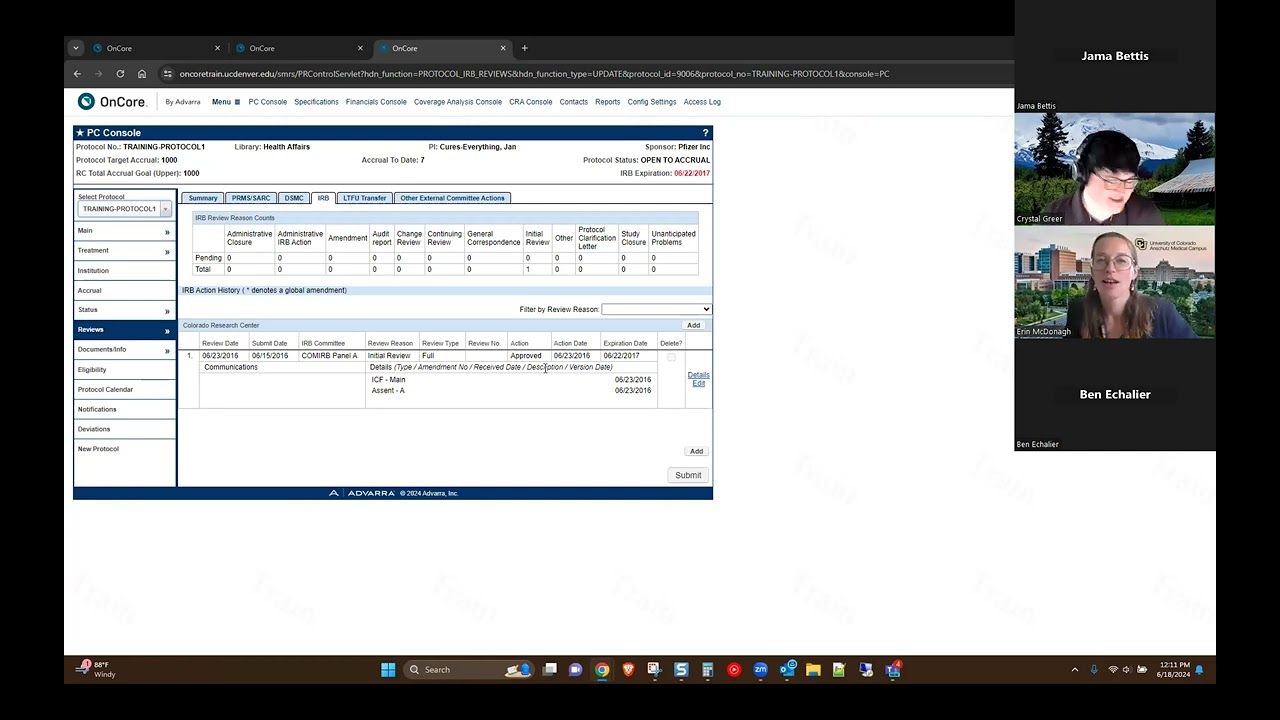Viewport: 1280px width, 720px height.
Task: Open the PC Console help question mark
Action: (705, 132)
